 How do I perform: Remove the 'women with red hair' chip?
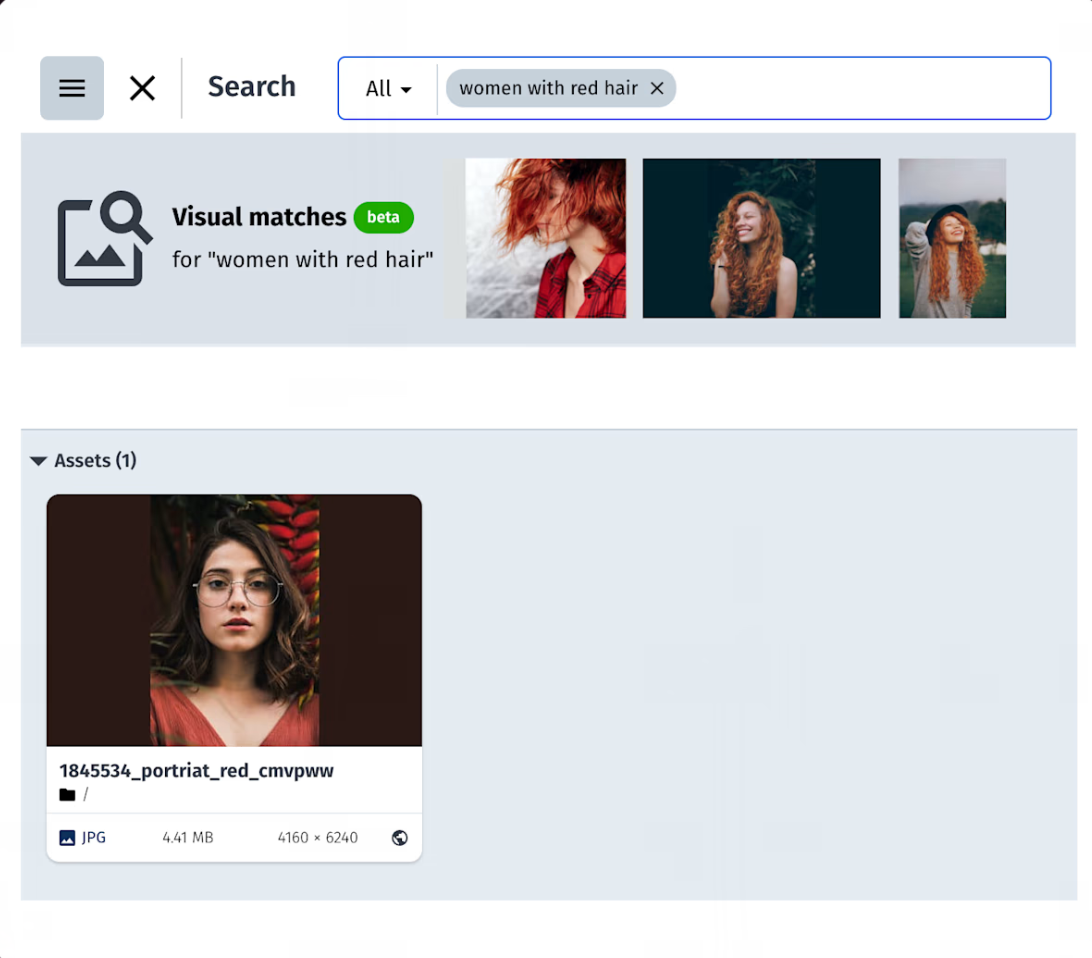pos(657,88)
